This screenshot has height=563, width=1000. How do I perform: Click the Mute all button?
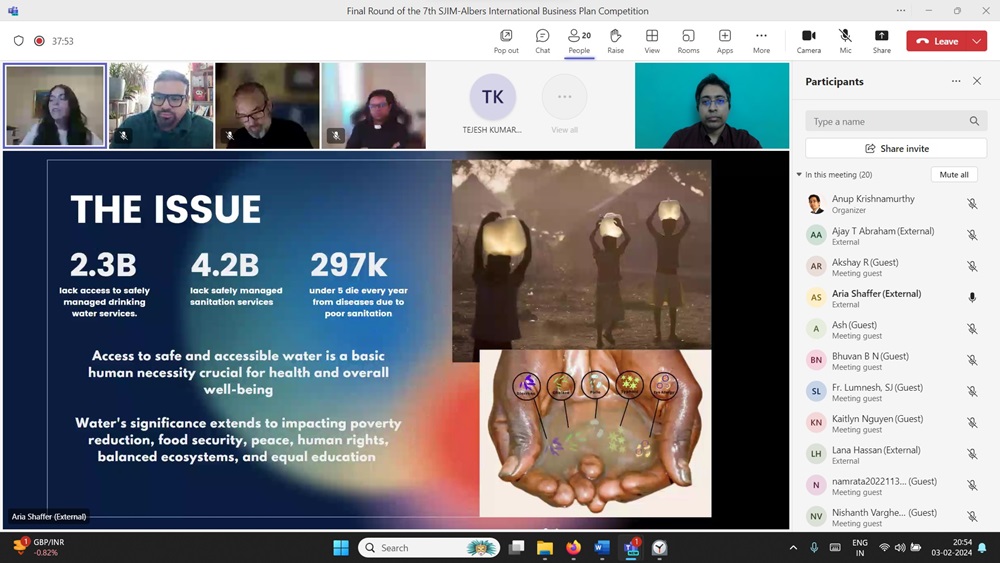point(953,175)
